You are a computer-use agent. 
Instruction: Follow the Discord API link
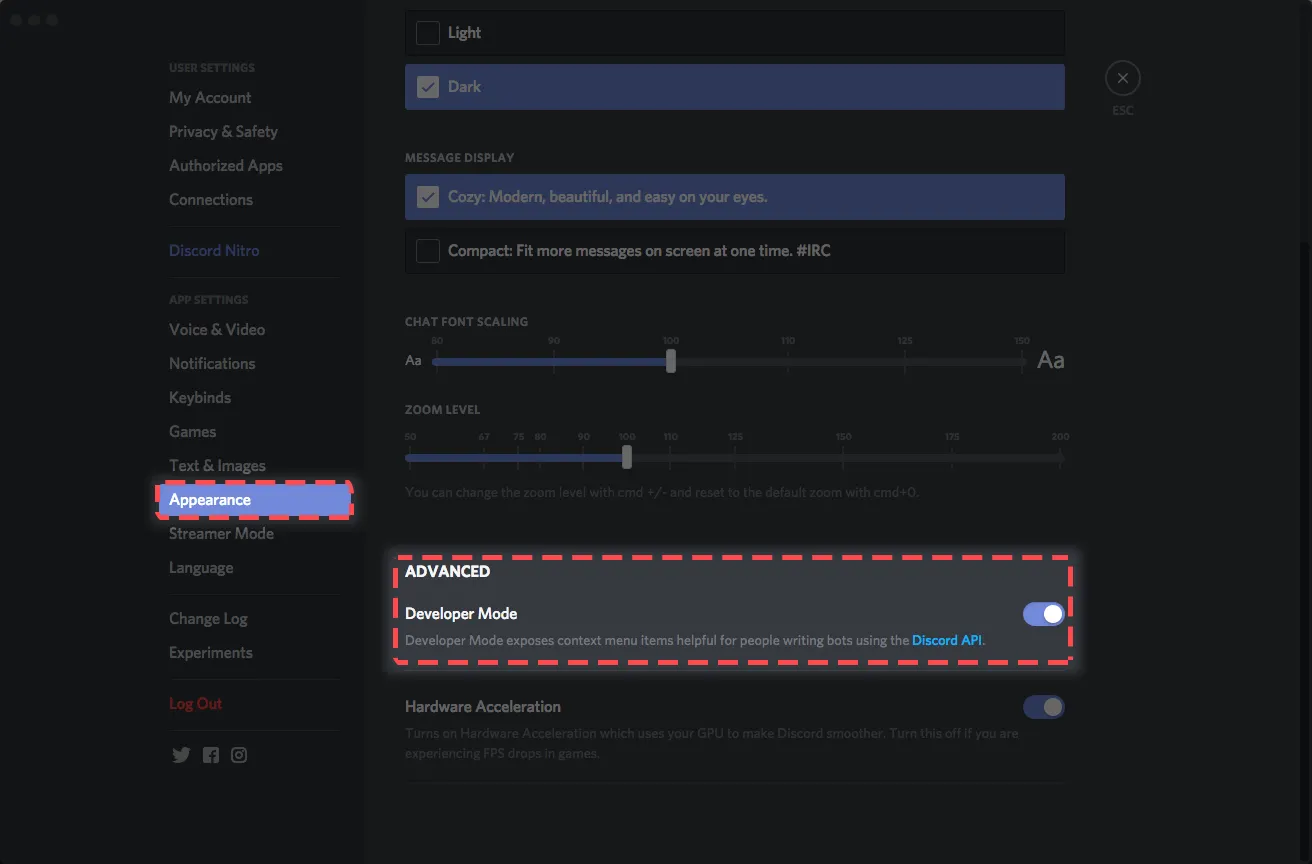(947, 640)
